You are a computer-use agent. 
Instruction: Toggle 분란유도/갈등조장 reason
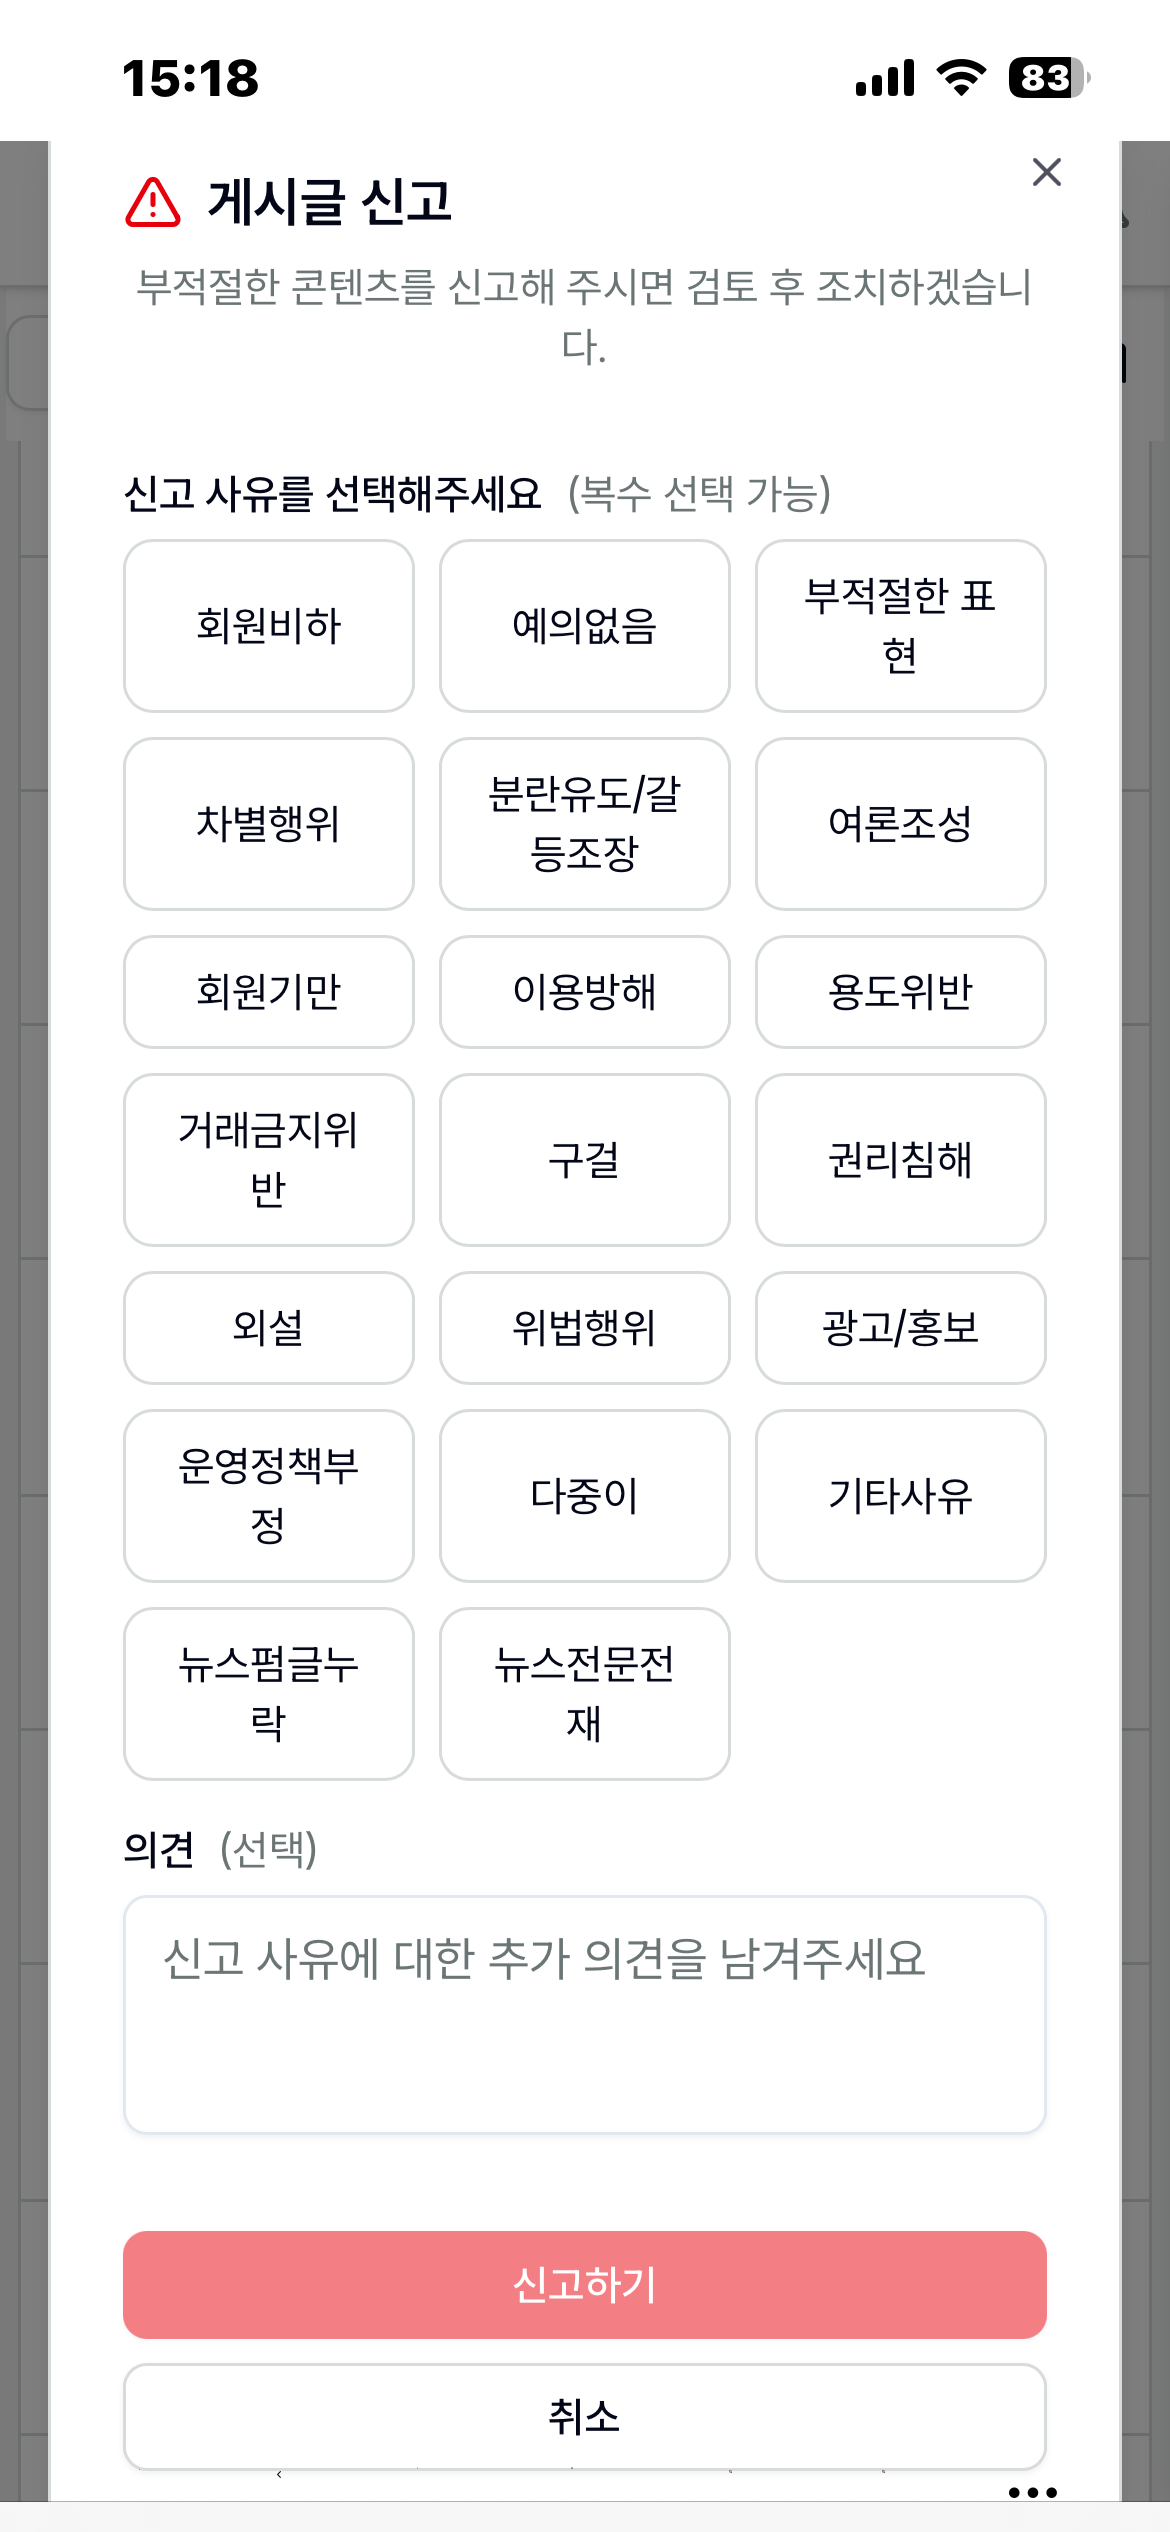[585, 824]
